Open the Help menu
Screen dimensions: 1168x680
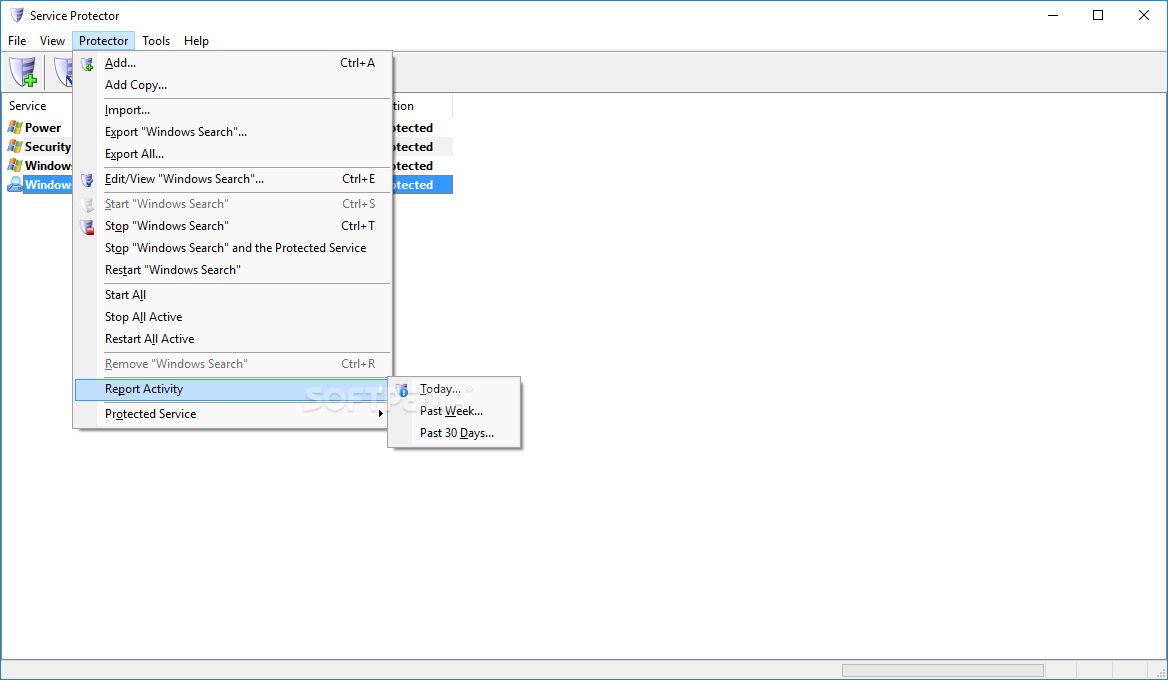click(x=197, y=41)
